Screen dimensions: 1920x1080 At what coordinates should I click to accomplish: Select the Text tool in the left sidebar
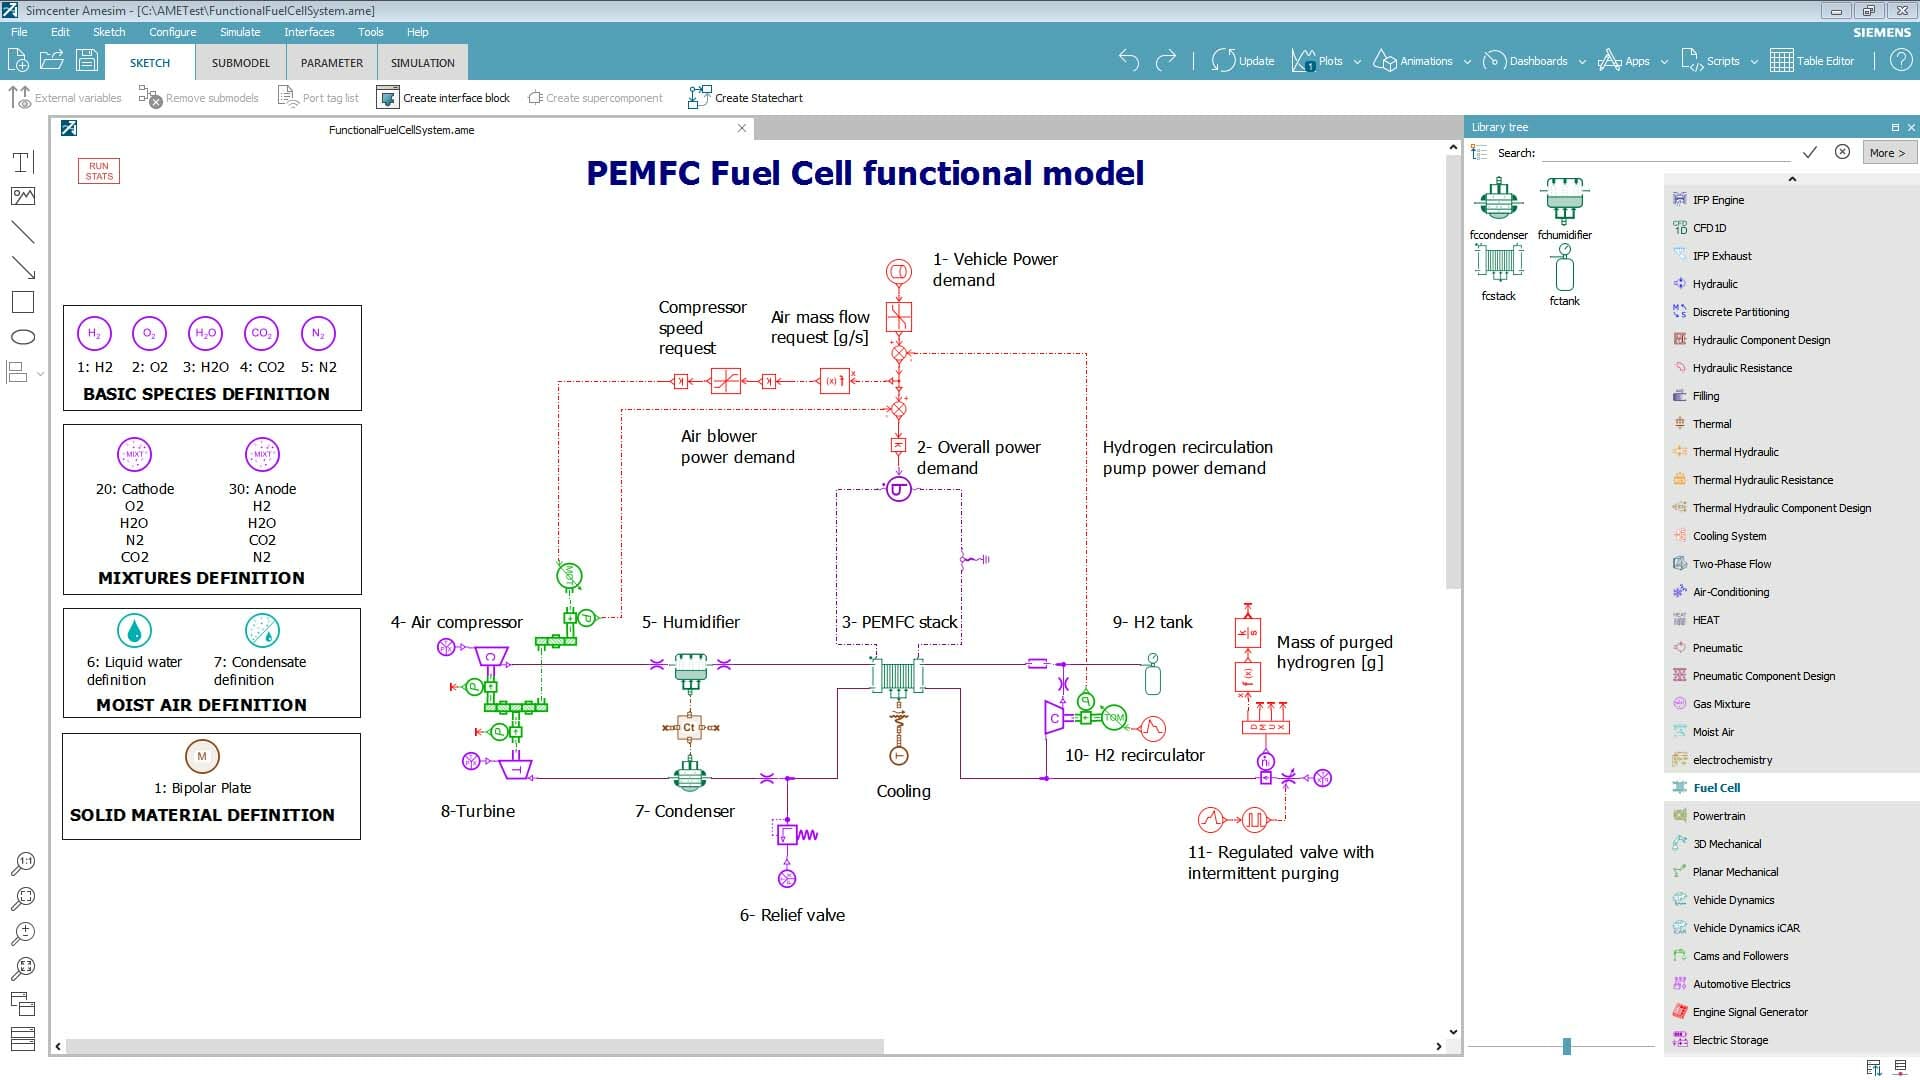[x=22, y=161]
